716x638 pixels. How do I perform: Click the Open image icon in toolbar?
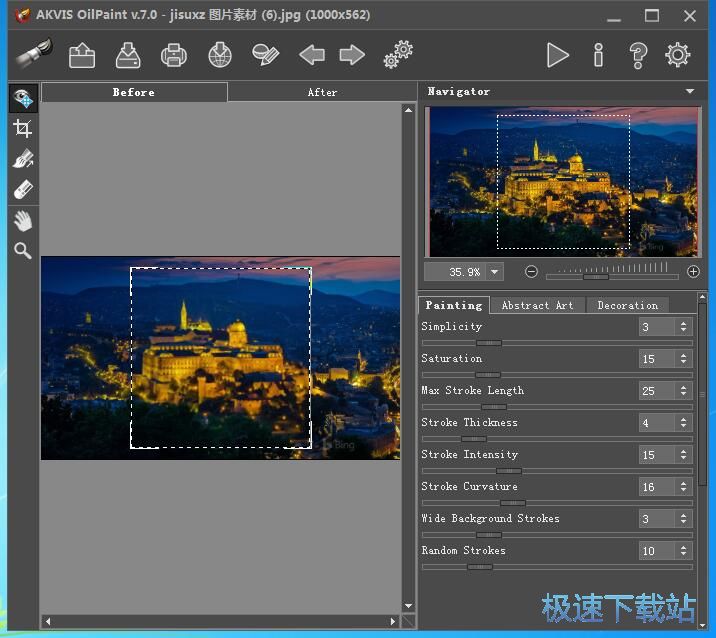82,55
